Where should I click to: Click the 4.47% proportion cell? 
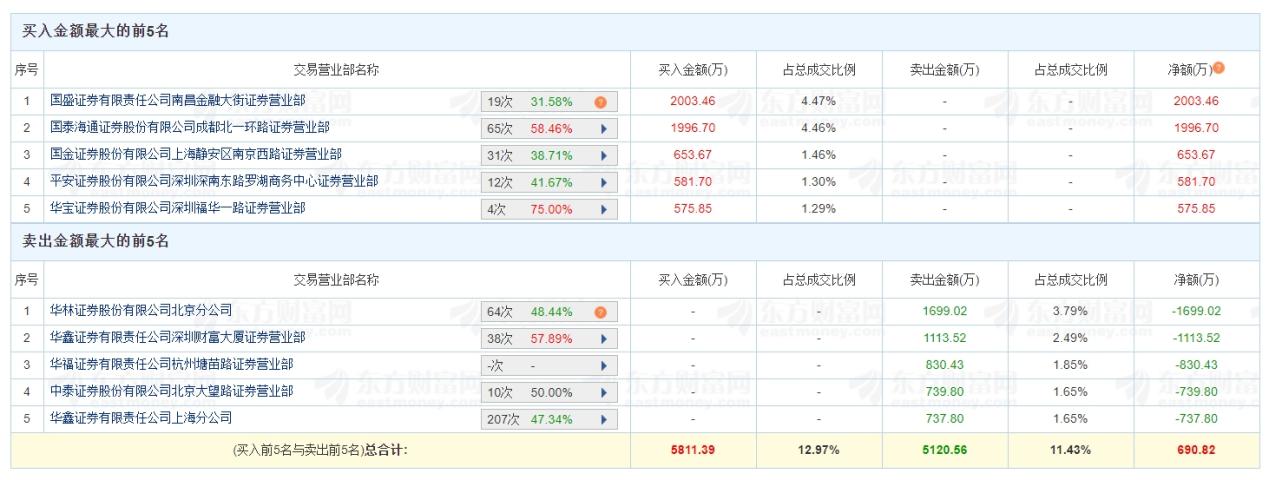pyautogui.click(x=818, y=101)
